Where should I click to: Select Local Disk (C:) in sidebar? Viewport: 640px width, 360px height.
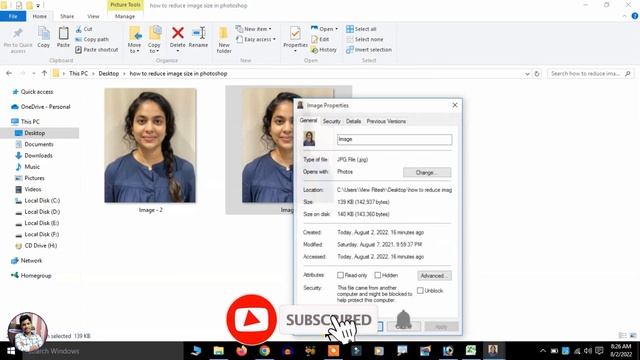point(42,200)
